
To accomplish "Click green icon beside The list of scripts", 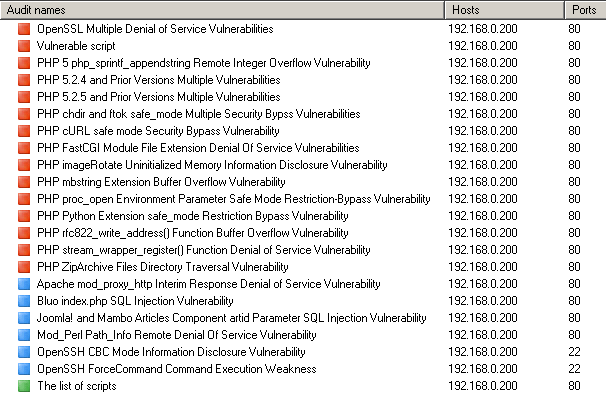I will point(24,386).
